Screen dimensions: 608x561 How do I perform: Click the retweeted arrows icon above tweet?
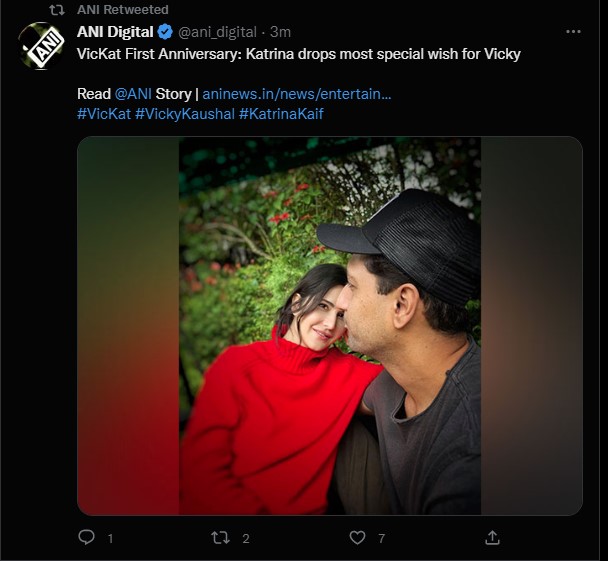(57, 9)
